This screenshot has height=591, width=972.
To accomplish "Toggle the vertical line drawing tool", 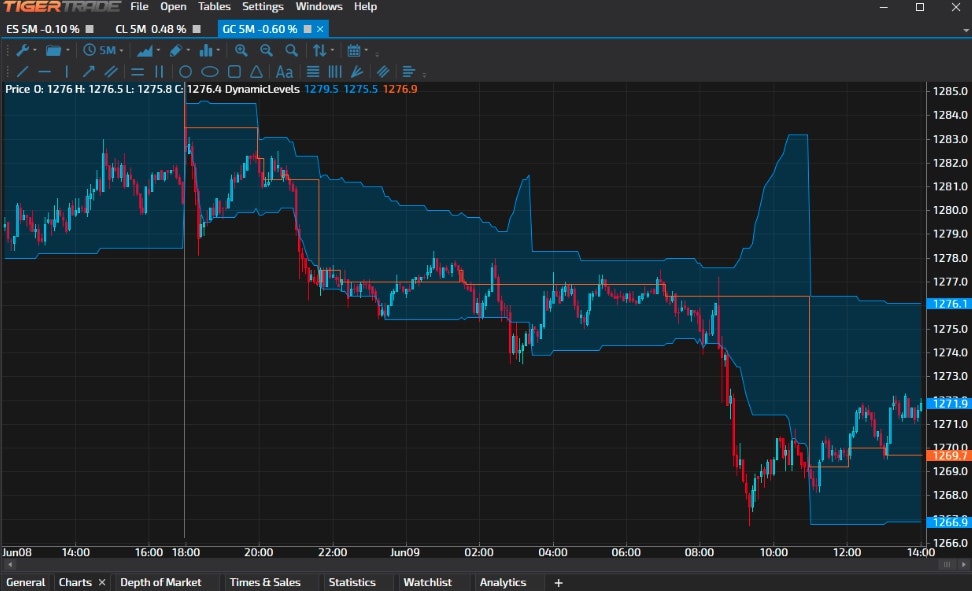I will pyautogui.click(x=66, y=71).
